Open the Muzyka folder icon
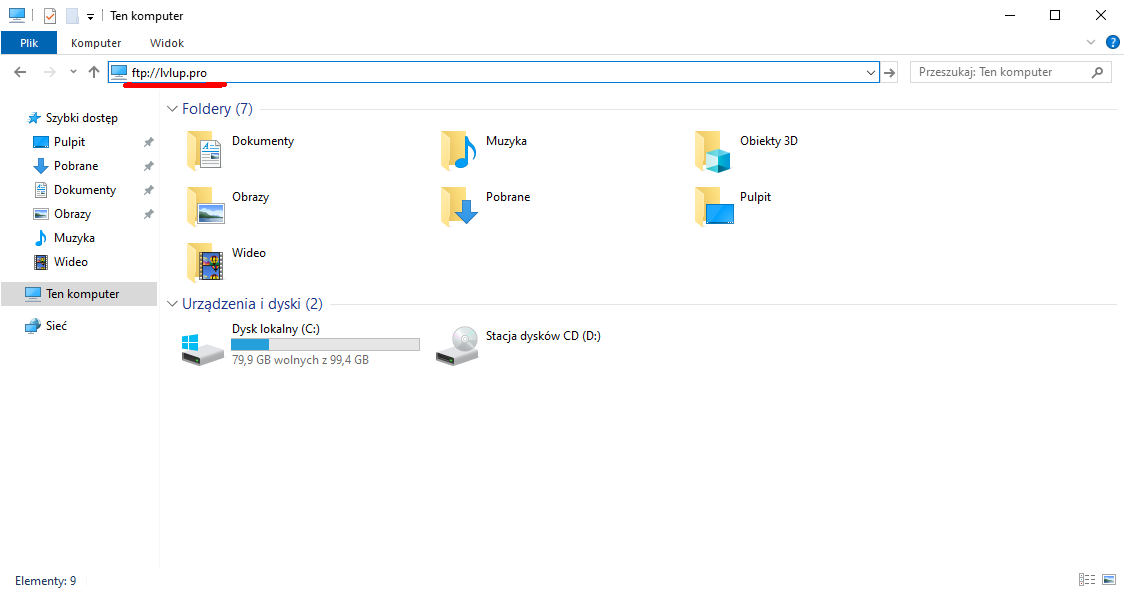The width and height of the screenshot is (1125, 593). (459, 151)
